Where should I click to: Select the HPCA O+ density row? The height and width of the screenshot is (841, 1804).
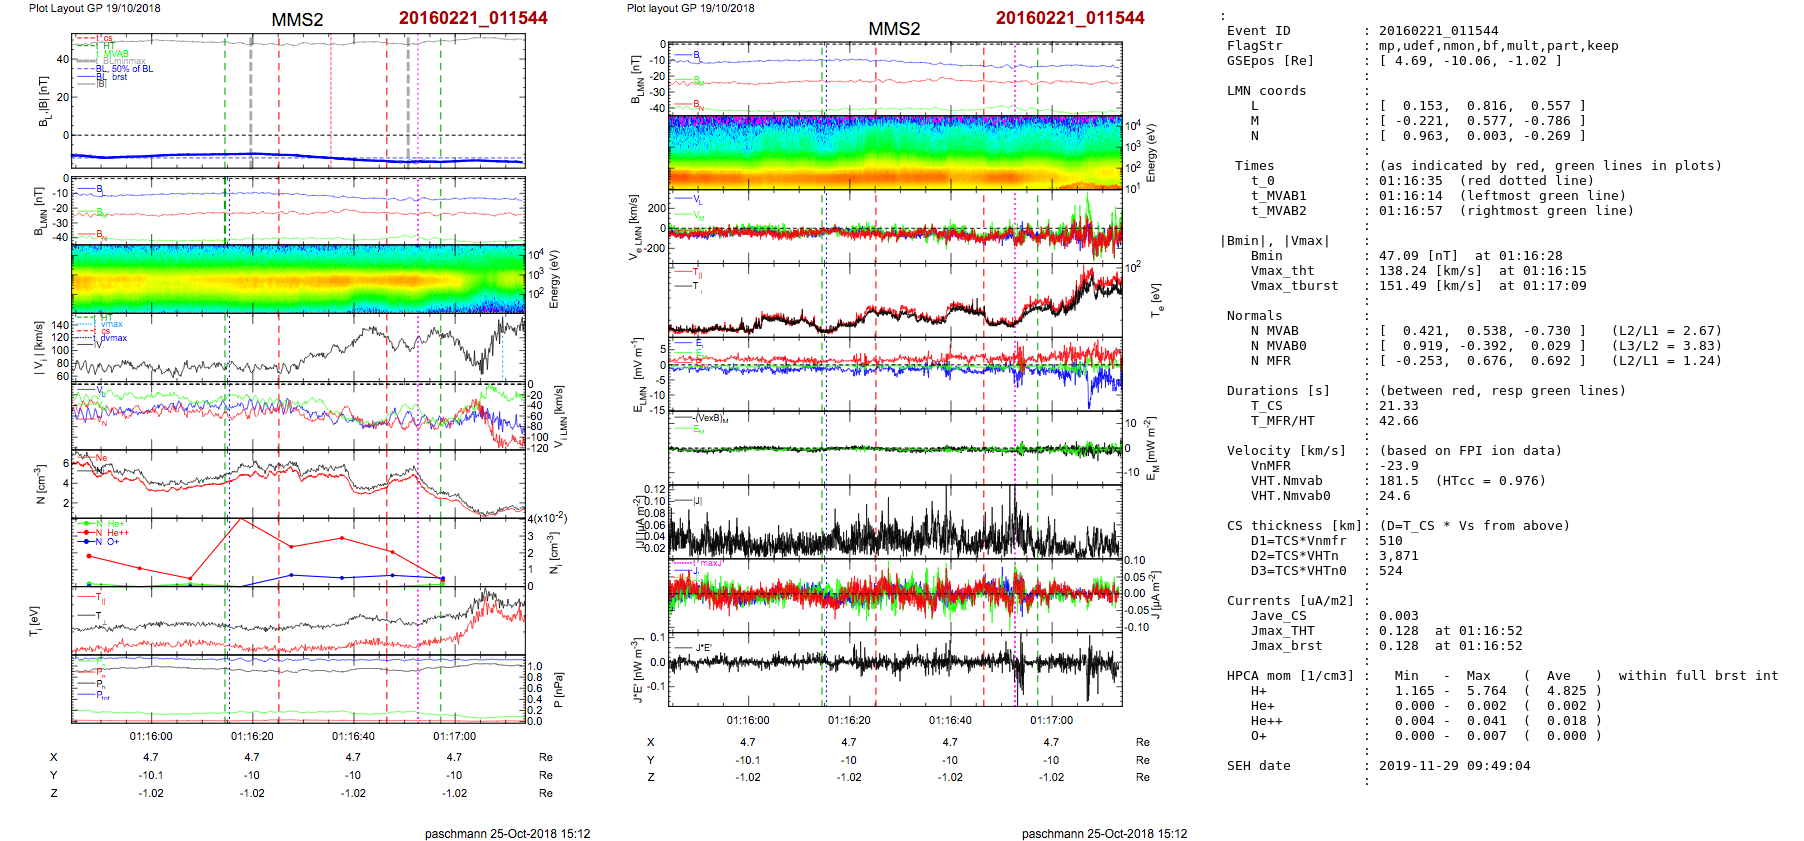tap(1426, 736)
